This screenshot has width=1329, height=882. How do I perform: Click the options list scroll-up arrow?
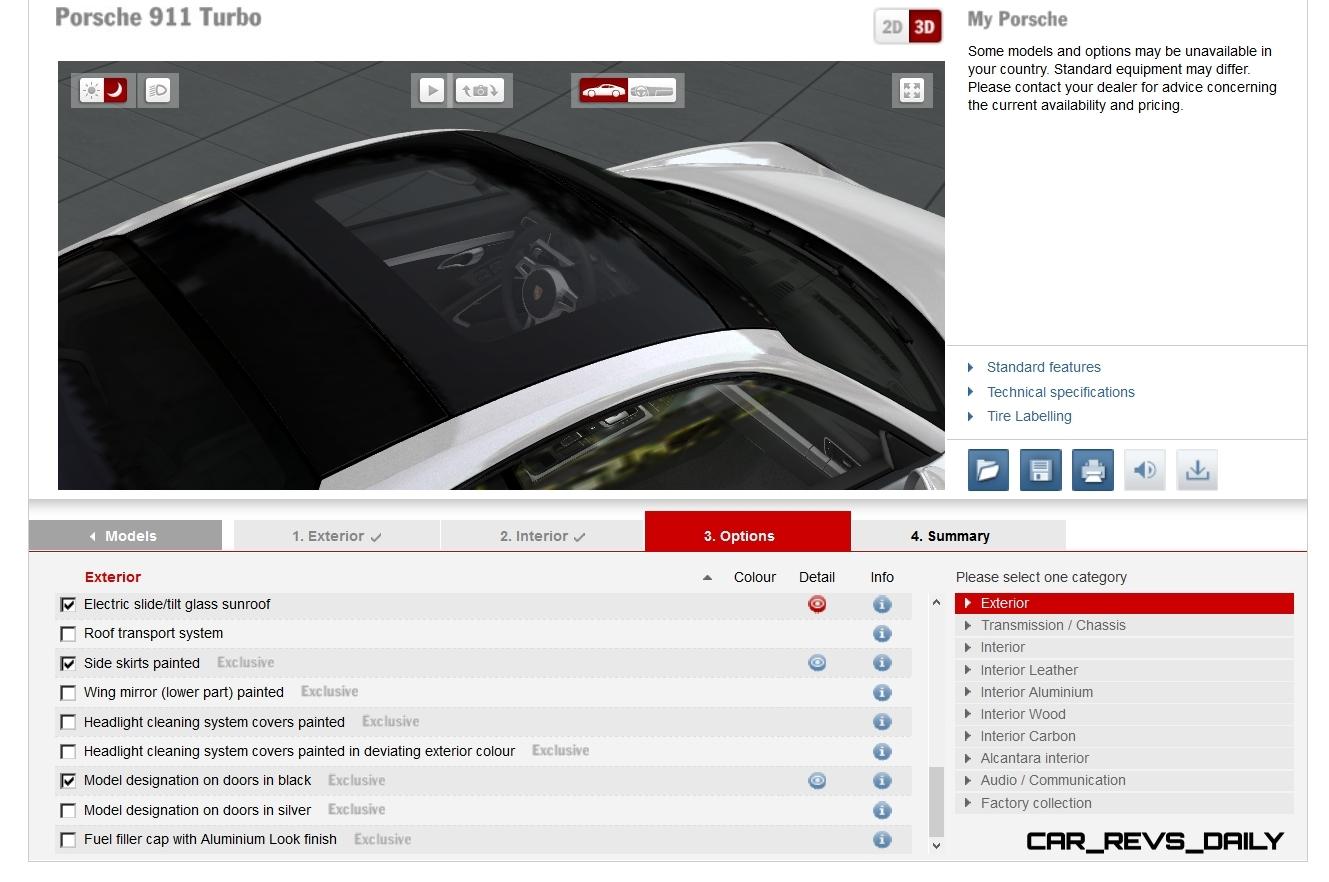[936, 603]
